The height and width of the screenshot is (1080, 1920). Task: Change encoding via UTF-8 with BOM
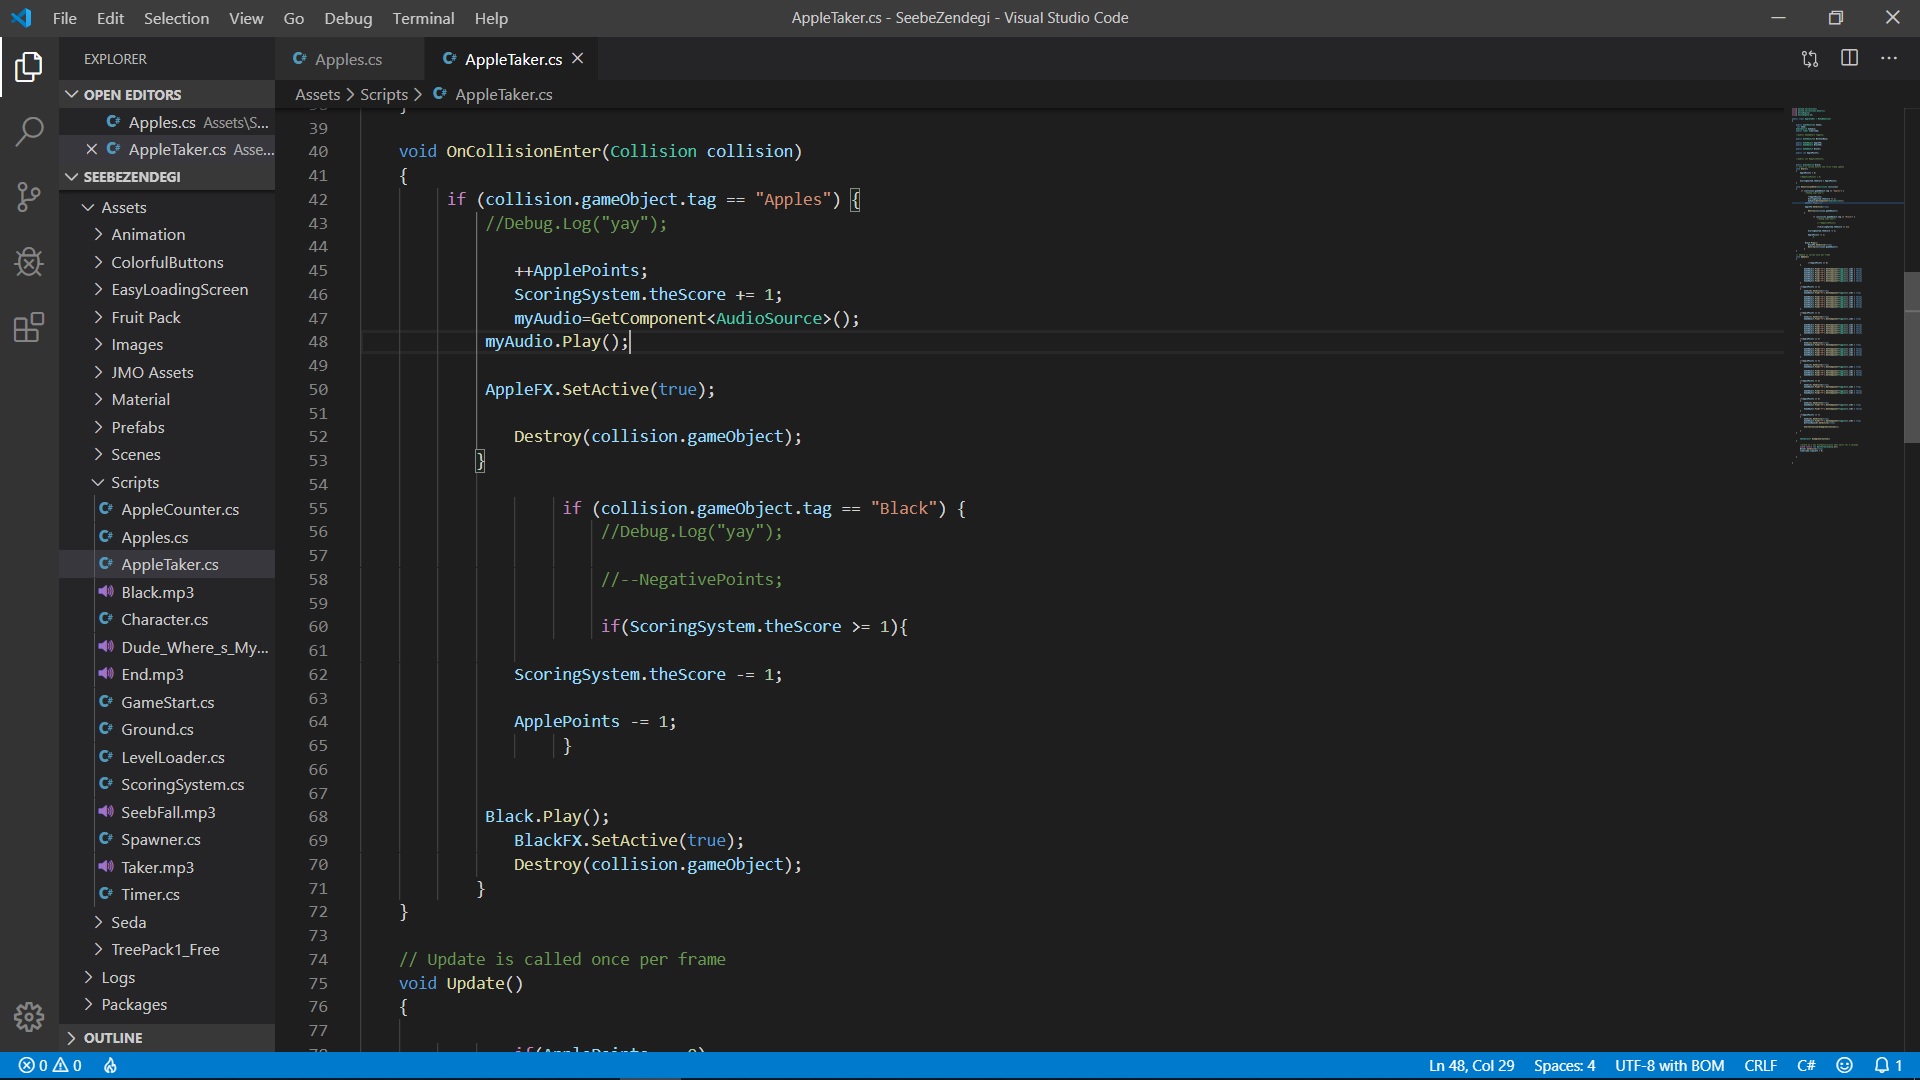tap(1669, 1066)
